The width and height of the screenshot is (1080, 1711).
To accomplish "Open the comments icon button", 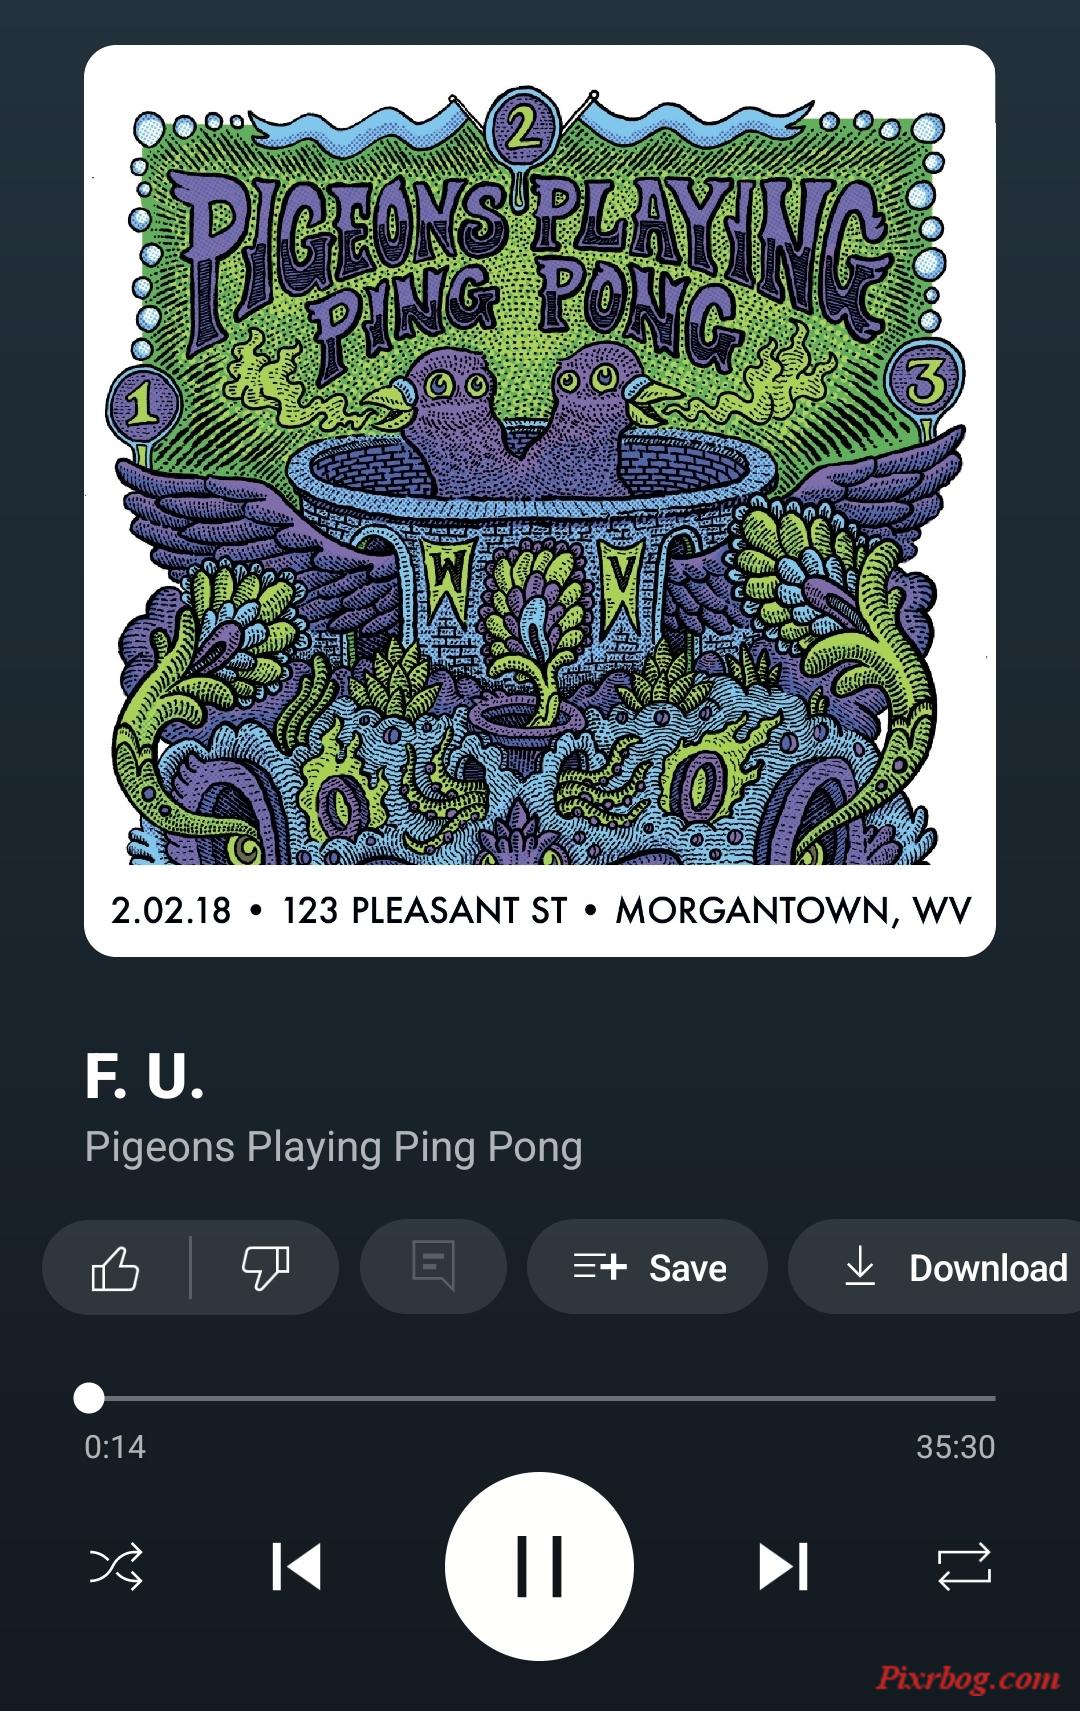I will (433, 1267).
